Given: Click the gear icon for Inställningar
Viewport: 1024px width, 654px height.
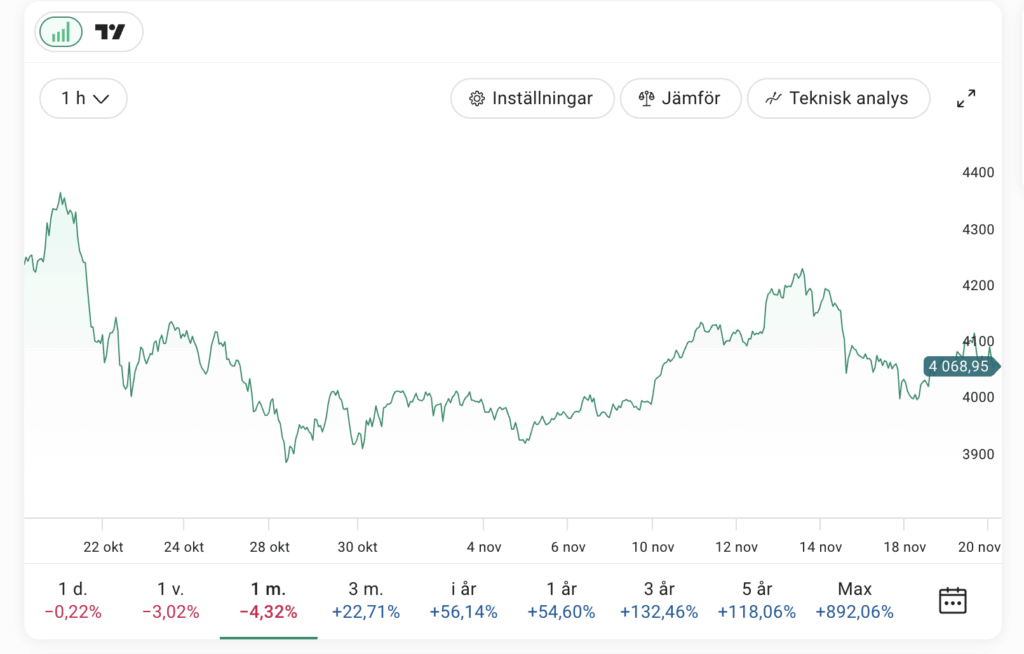Looking at the screenshot, I should pyautogui.click(x=477, y=99).
